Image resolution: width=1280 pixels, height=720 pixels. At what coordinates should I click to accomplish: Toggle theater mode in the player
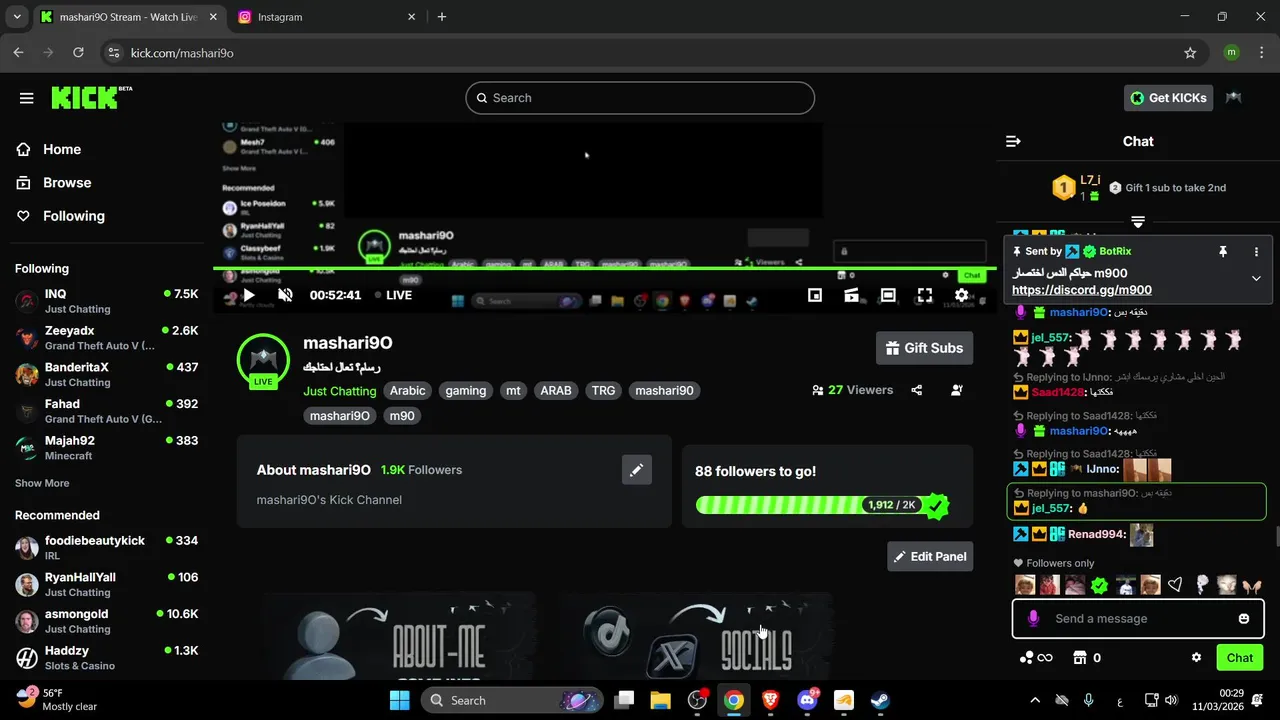(x=888, y=295)
